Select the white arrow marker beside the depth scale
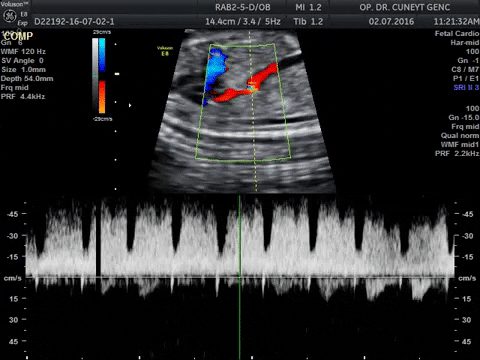The height and width of the screenshot is (360, 480). (x=130, y=105)
